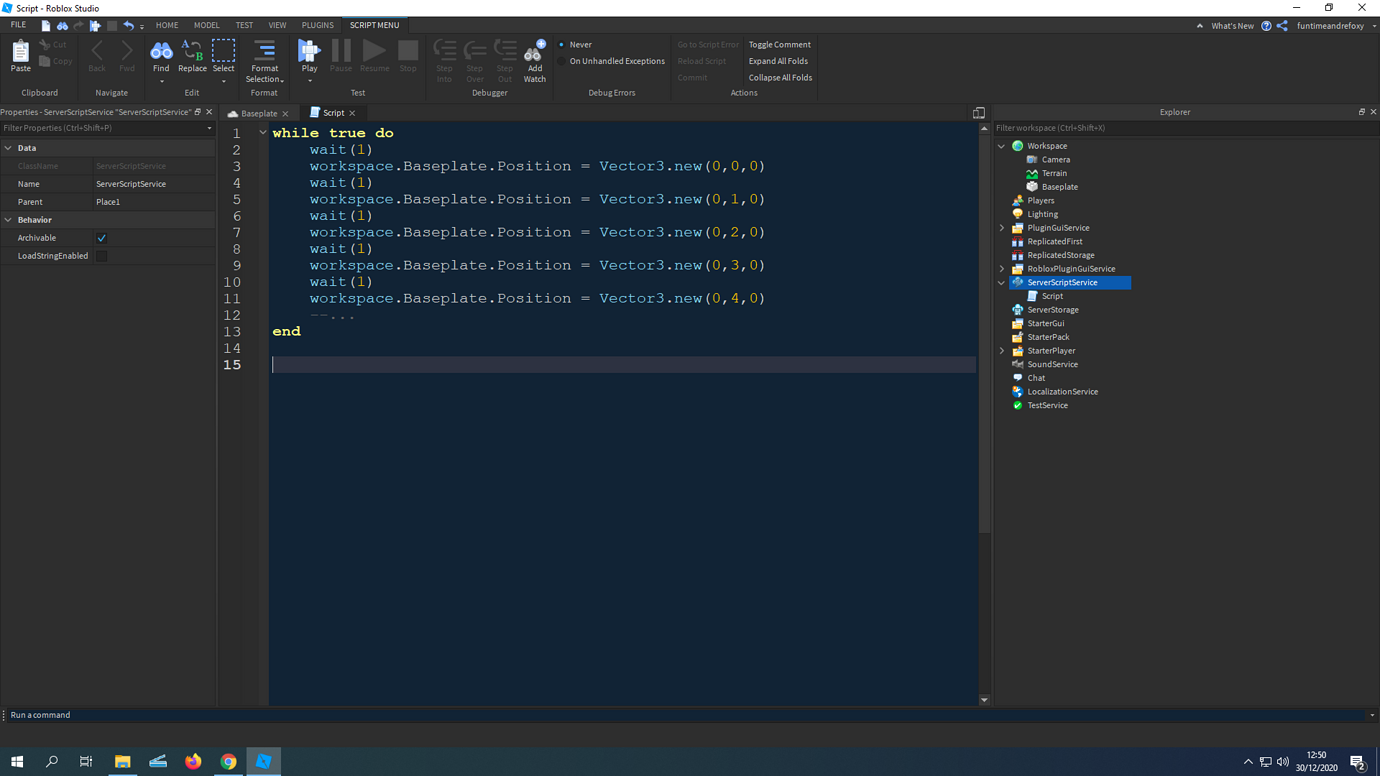The image size is (1380, 776).
Task: Expand the PluginGuiService tree item
Action: pos(1001,227)
